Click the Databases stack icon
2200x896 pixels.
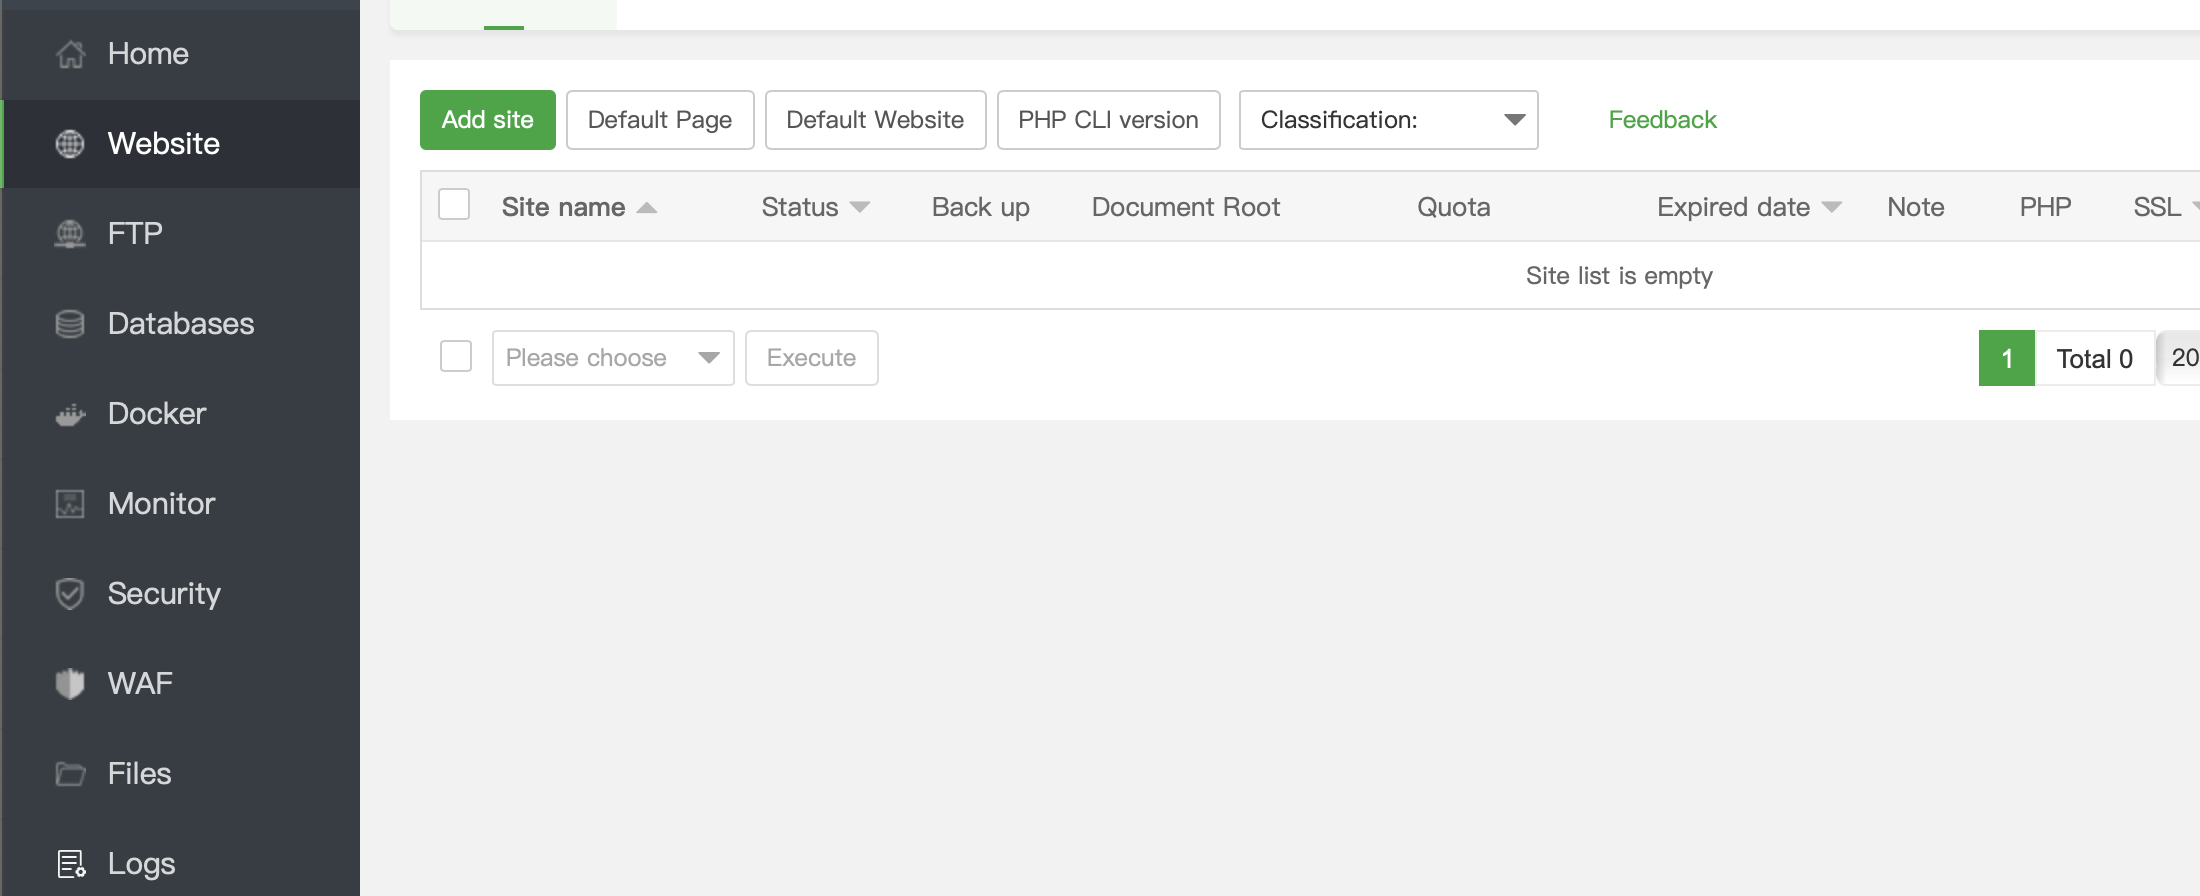tap(70, 324)
